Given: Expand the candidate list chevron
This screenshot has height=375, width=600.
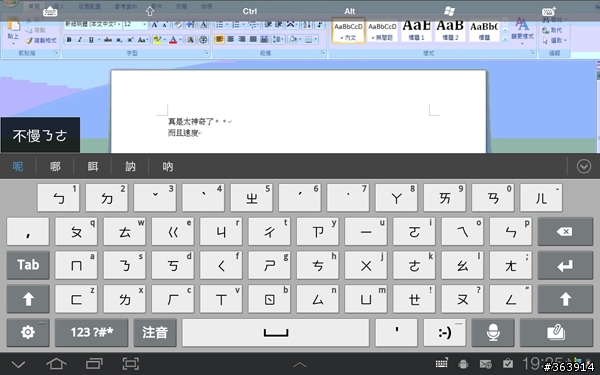Looking at the screenshot, I should tap(584, 166).
